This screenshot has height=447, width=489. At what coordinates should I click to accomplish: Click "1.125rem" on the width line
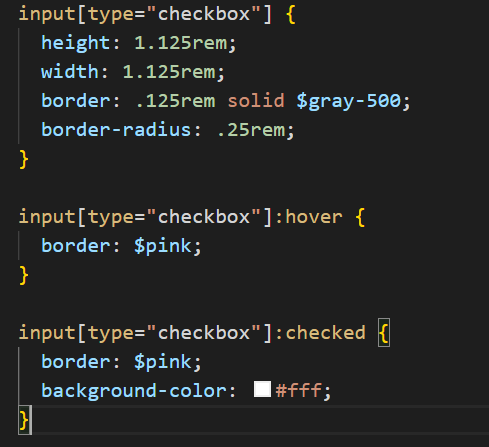169,72
